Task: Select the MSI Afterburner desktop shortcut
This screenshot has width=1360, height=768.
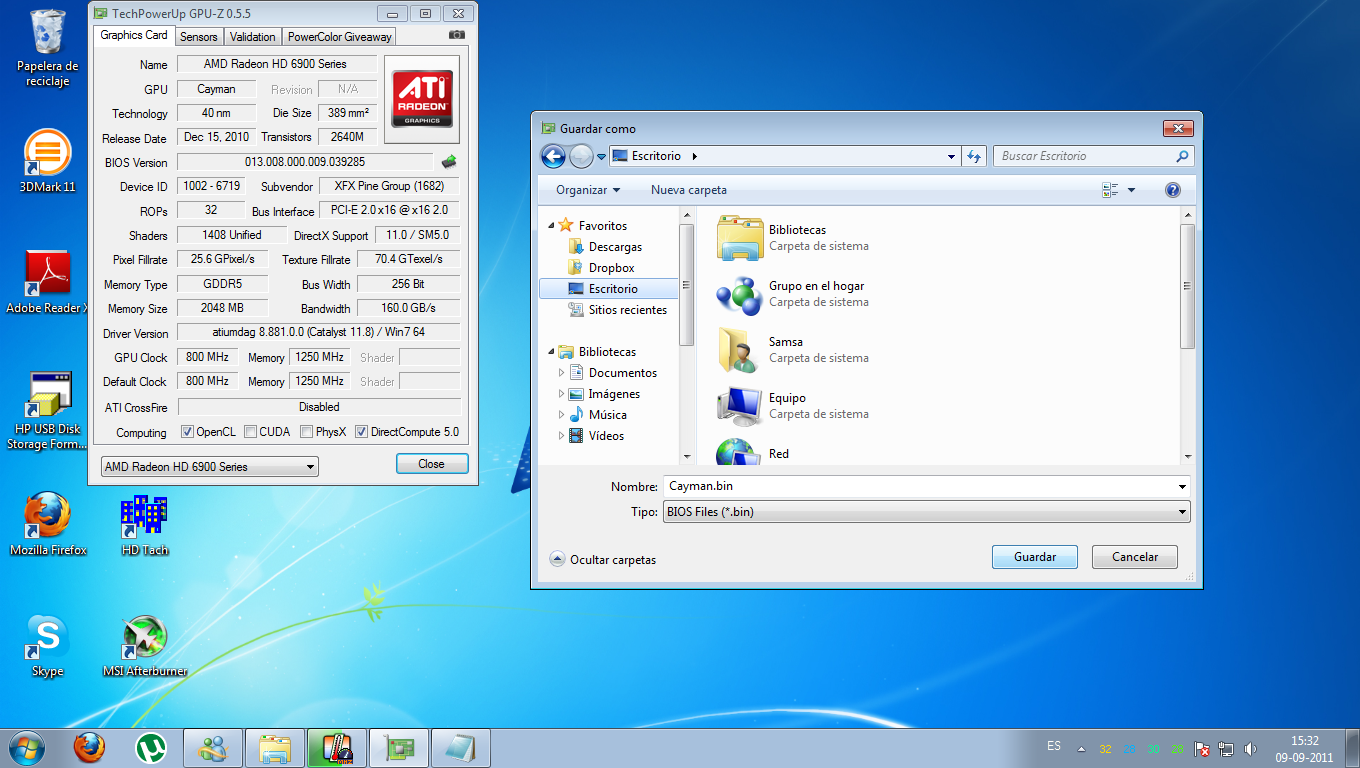Action: 144,646
